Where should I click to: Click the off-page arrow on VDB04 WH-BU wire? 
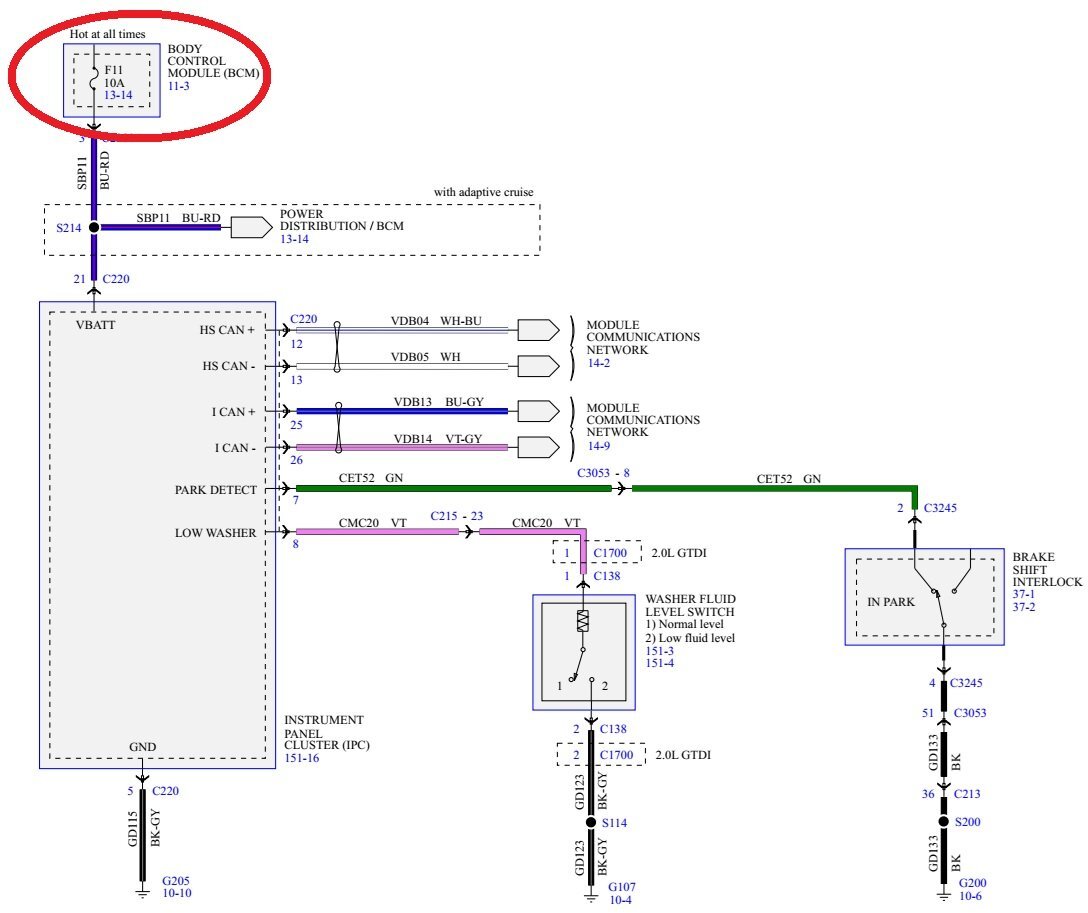(538, 330)
